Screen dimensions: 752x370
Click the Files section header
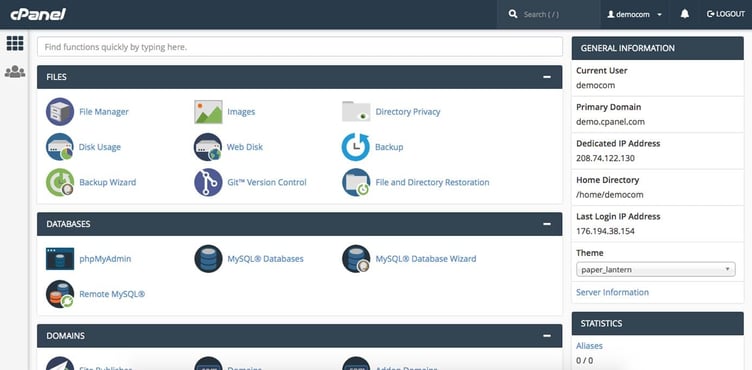tap(299, 77)
